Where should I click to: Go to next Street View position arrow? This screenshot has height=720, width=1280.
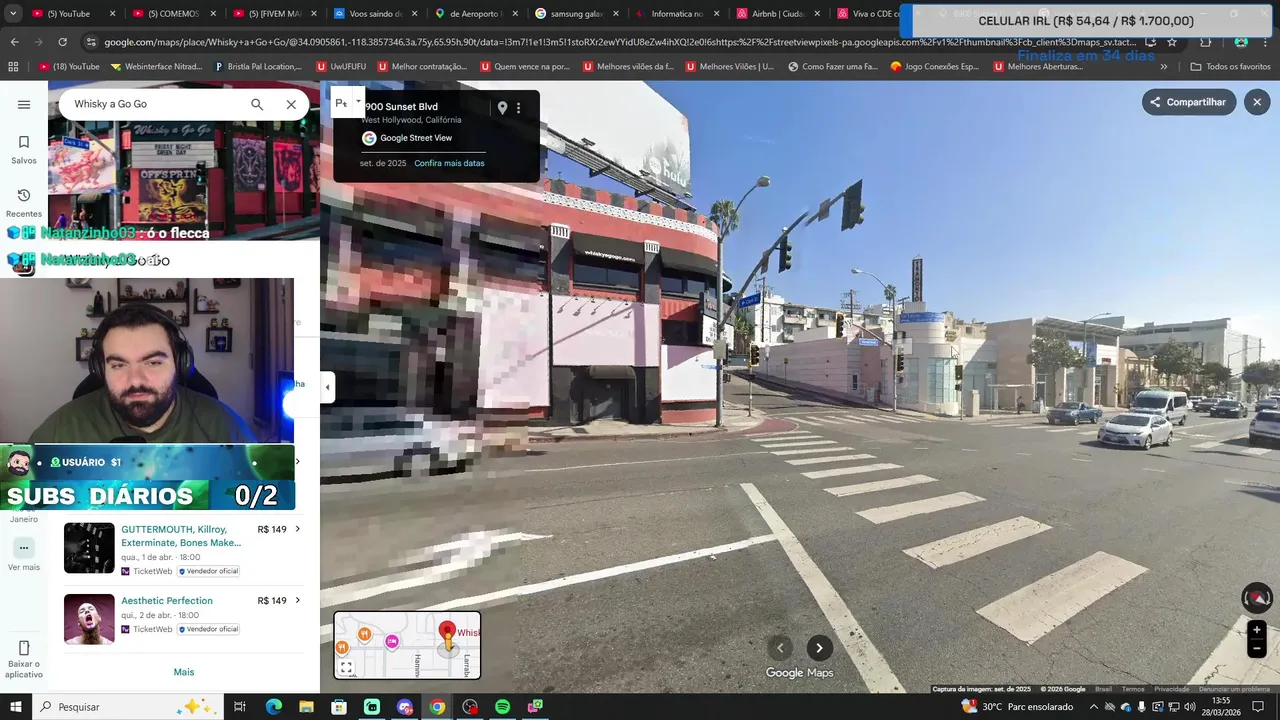[x=819, y=648]
